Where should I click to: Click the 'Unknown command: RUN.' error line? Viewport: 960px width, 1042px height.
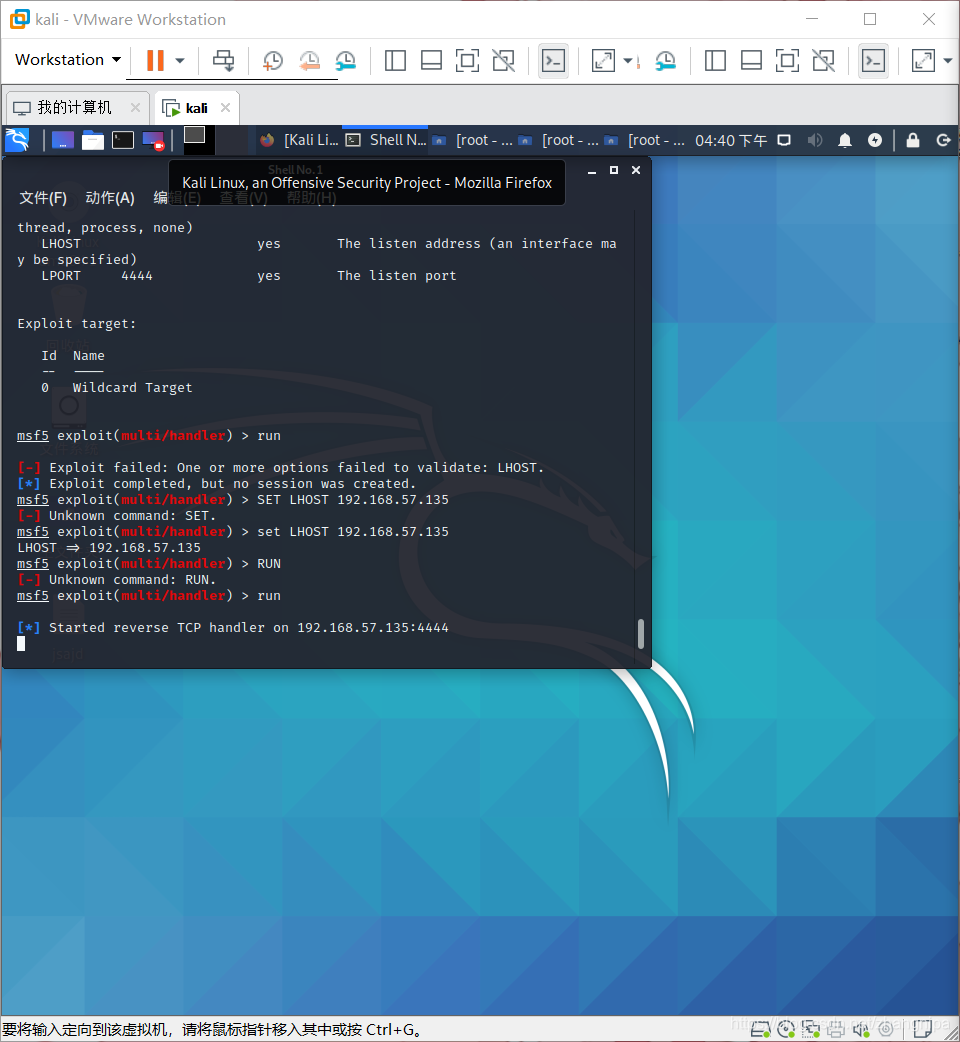click(116, 579)
